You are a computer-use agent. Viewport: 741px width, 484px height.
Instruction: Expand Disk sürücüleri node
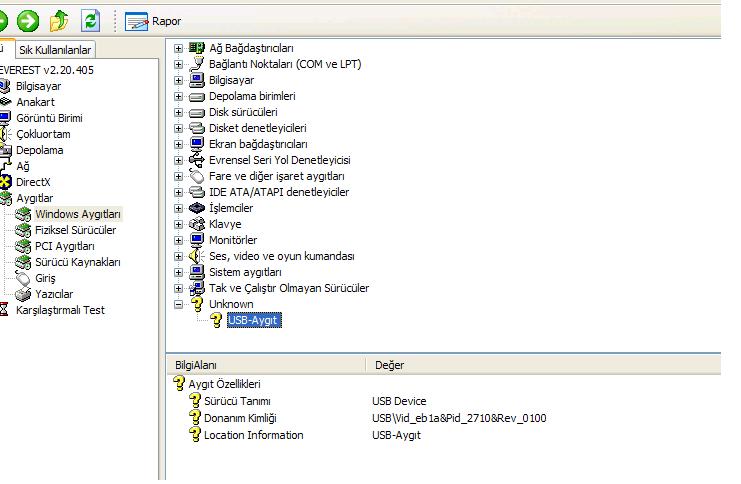(178, 112)
